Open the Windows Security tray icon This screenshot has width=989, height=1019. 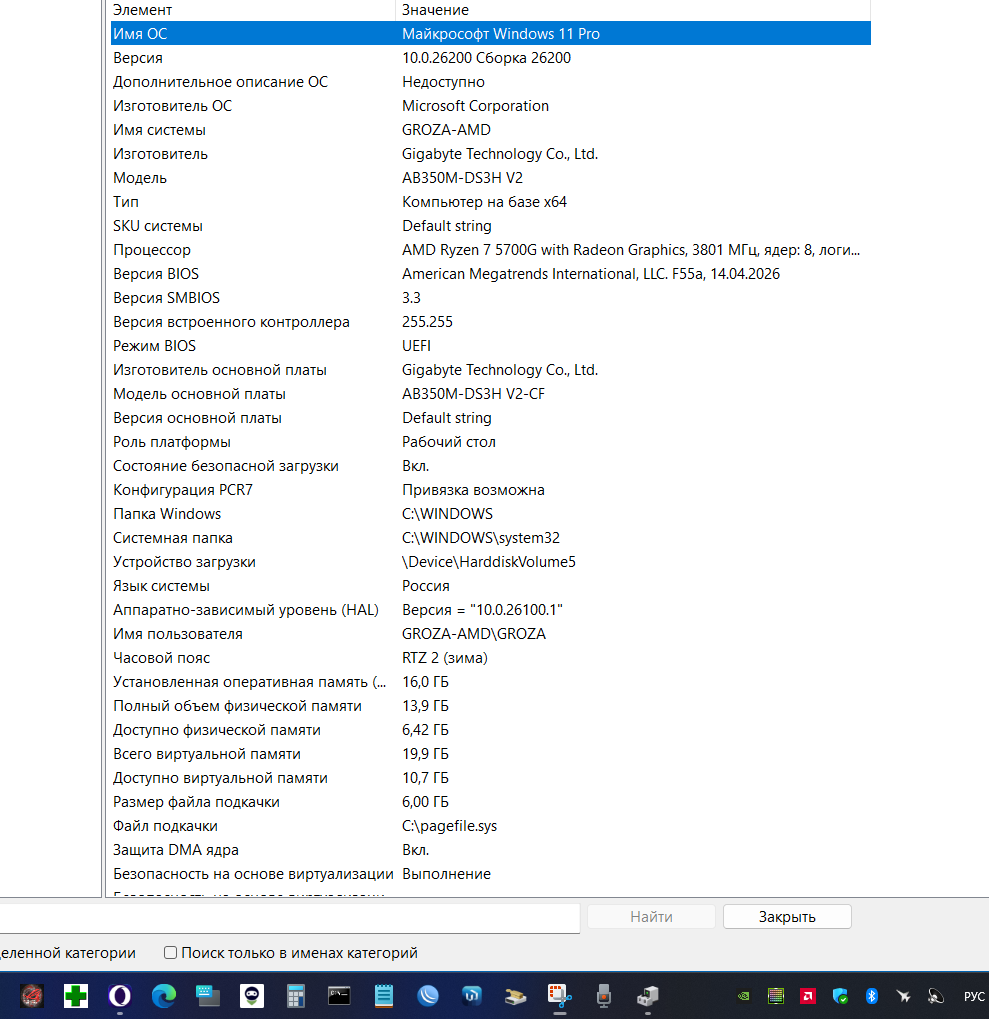[840, 996]
